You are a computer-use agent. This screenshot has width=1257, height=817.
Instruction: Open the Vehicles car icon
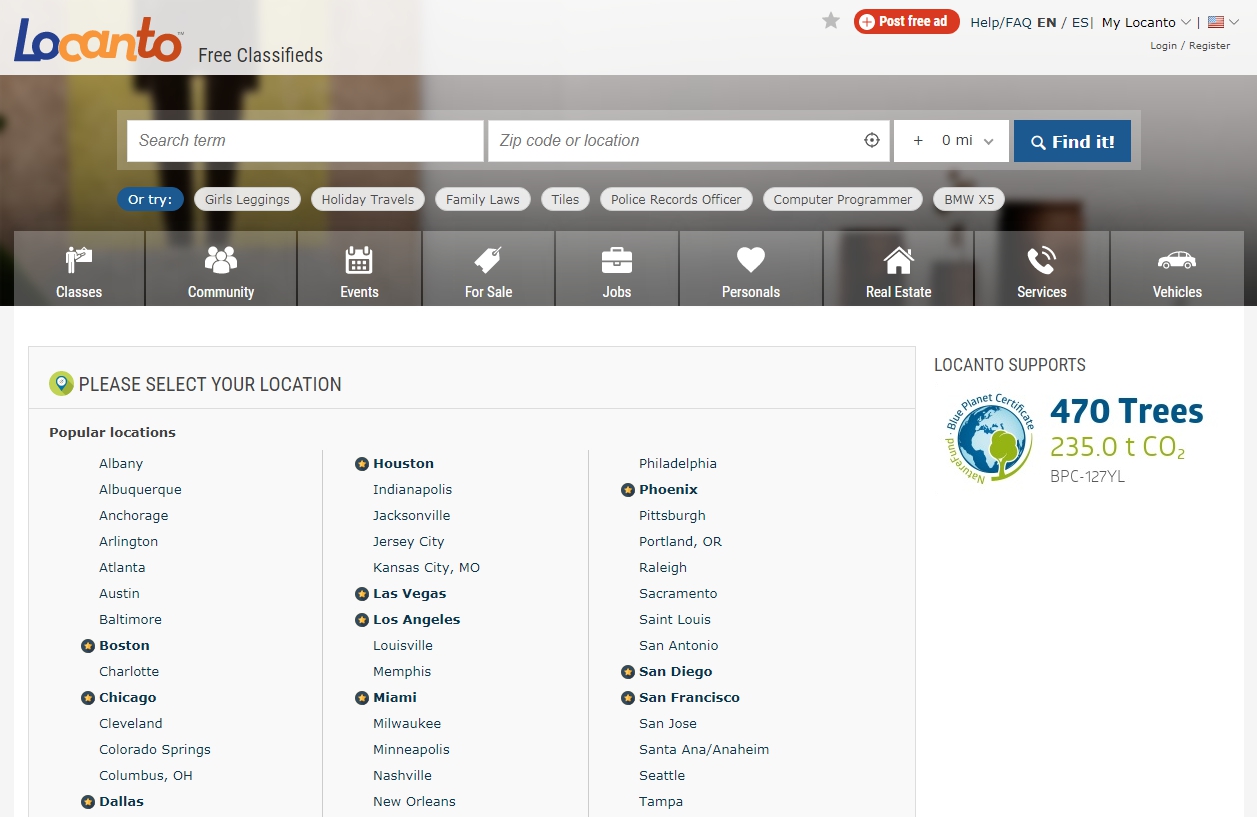pos(1177,261)
